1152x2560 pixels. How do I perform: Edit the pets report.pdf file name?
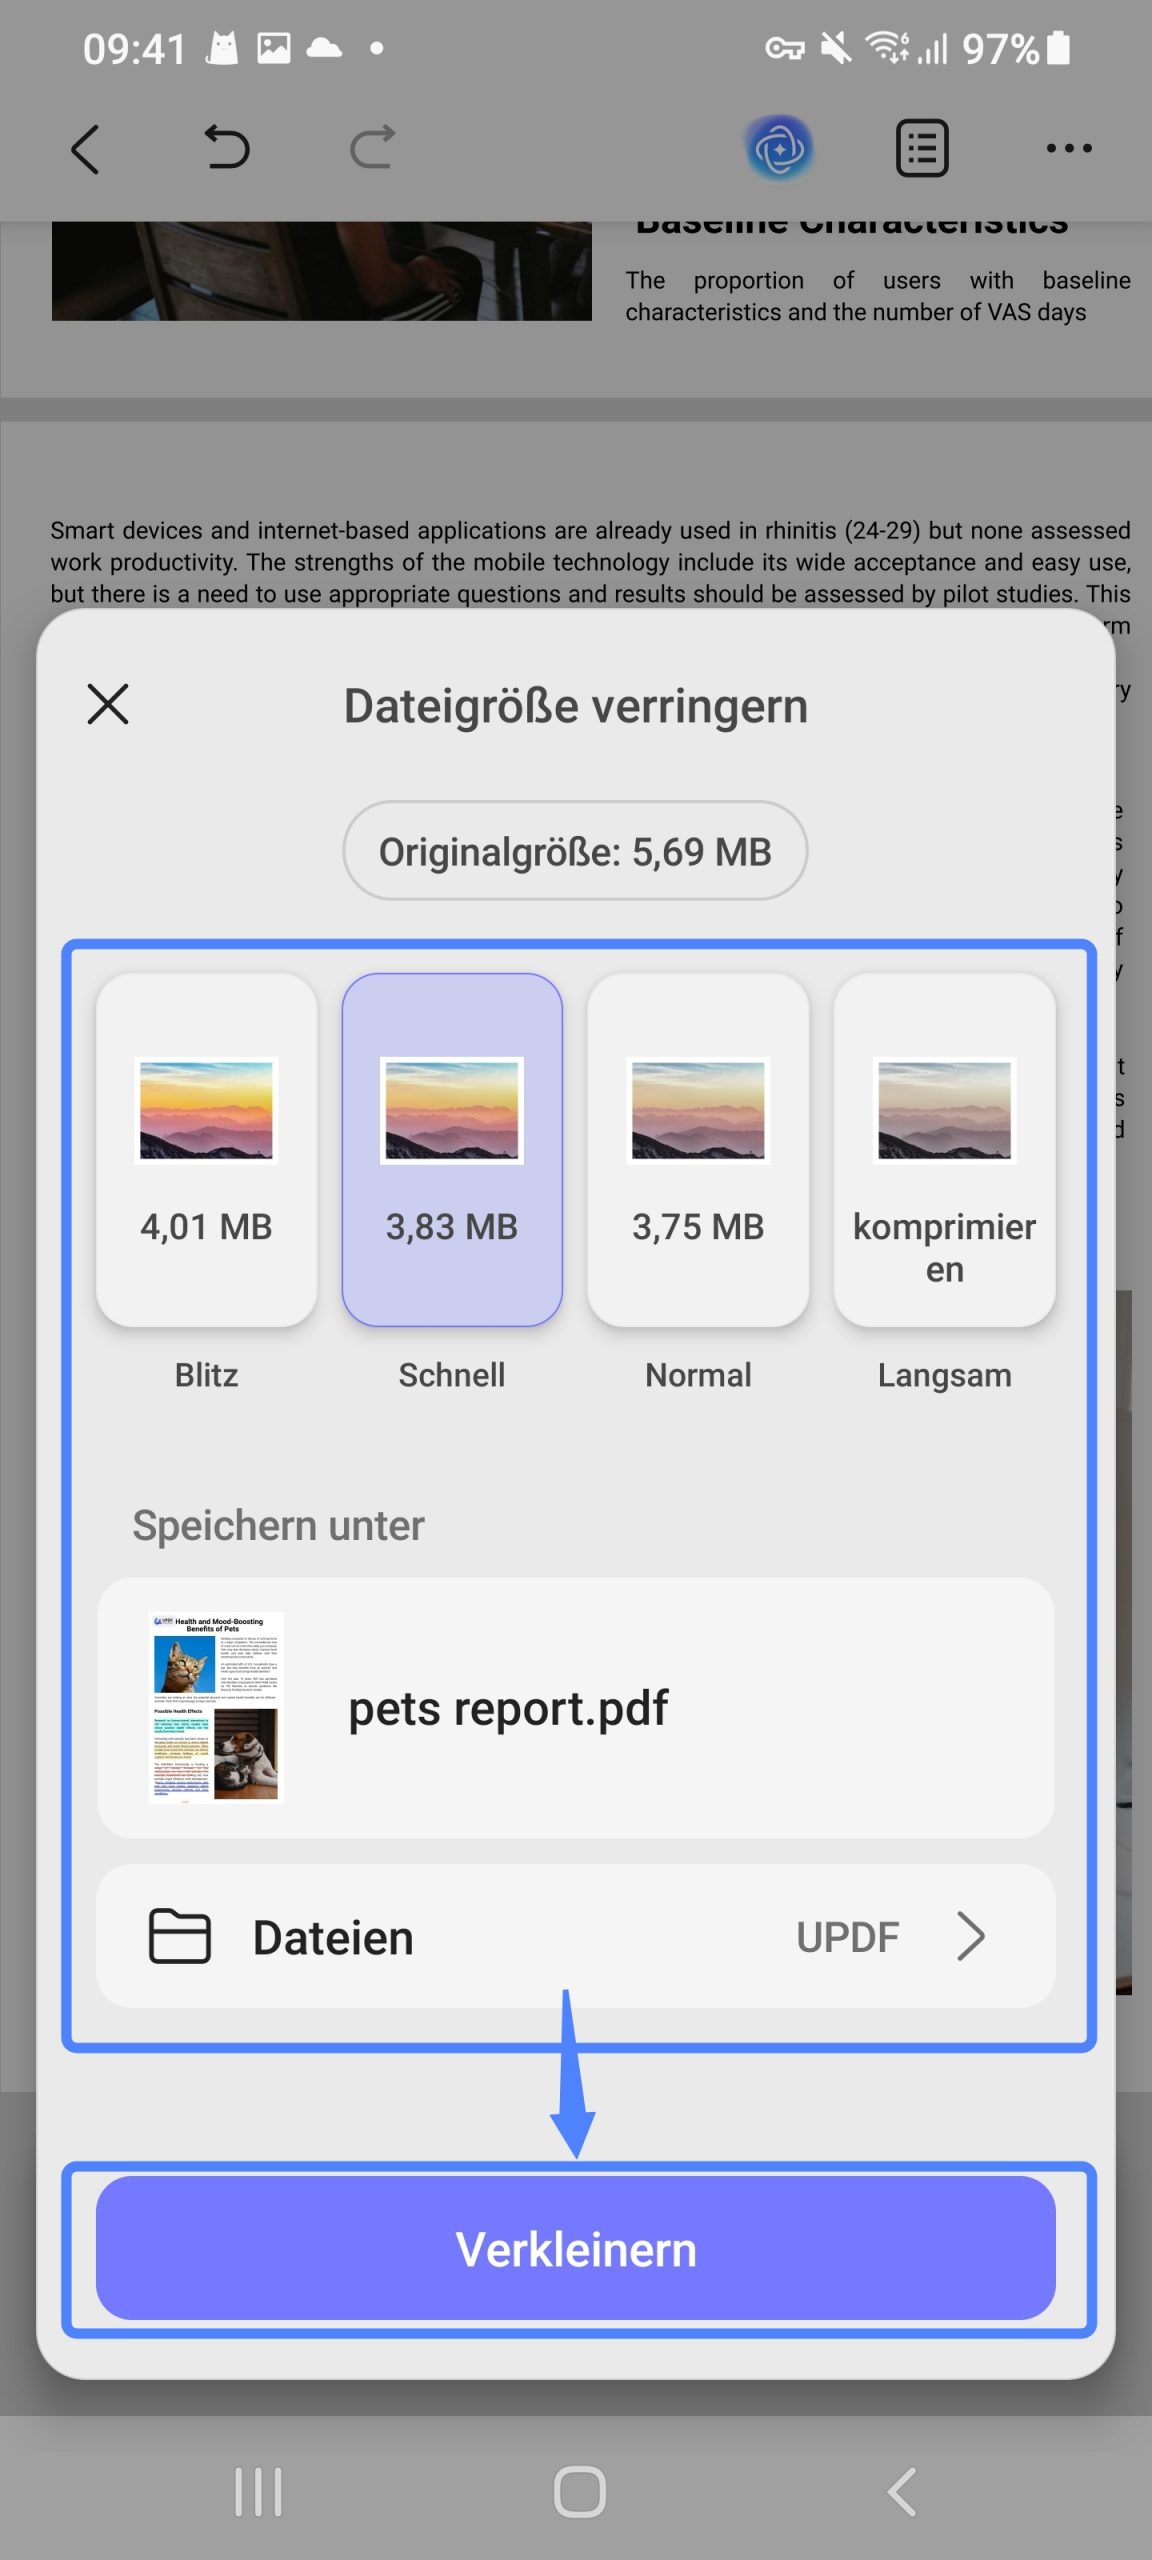point(508,1708)
